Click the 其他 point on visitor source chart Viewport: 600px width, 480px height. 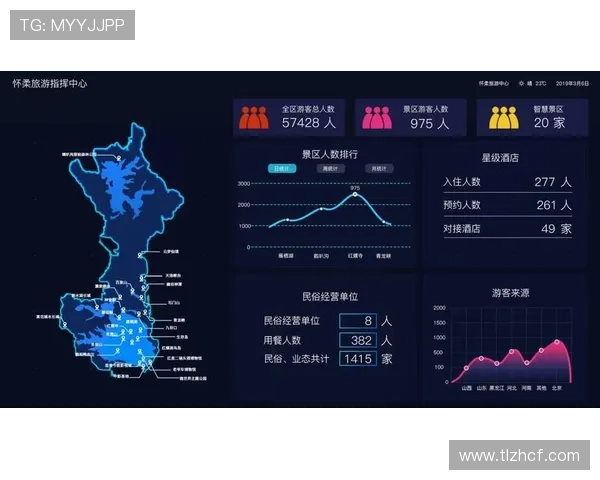541,350
